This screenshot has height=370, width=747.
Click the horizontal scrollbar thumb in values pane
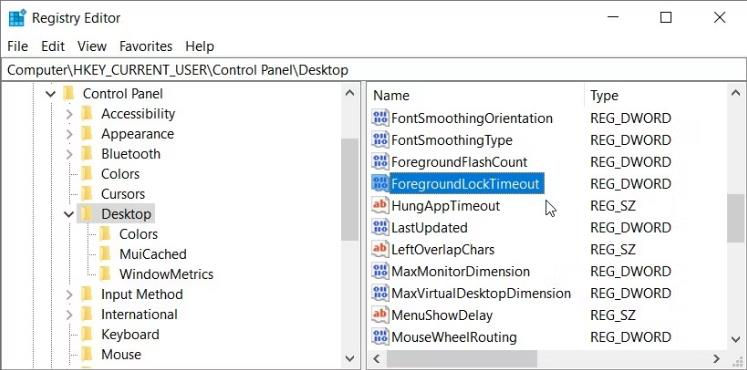pos(462,359)
